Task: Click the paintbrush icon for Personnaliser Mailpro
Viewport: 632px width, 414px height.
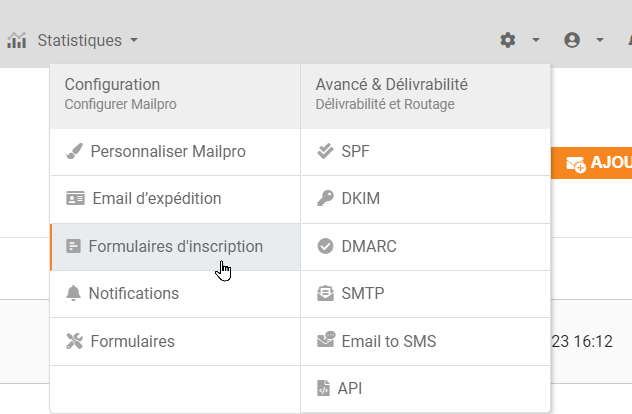Action: 74,152
